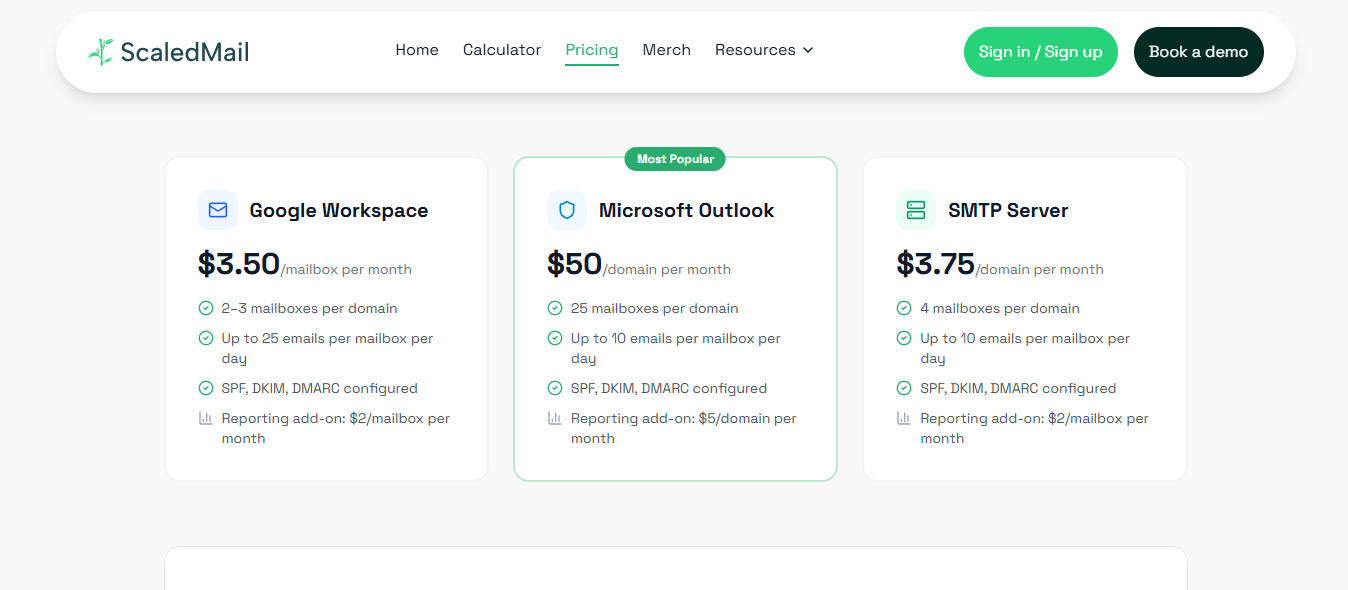Click the $50 price

(575, 264)
